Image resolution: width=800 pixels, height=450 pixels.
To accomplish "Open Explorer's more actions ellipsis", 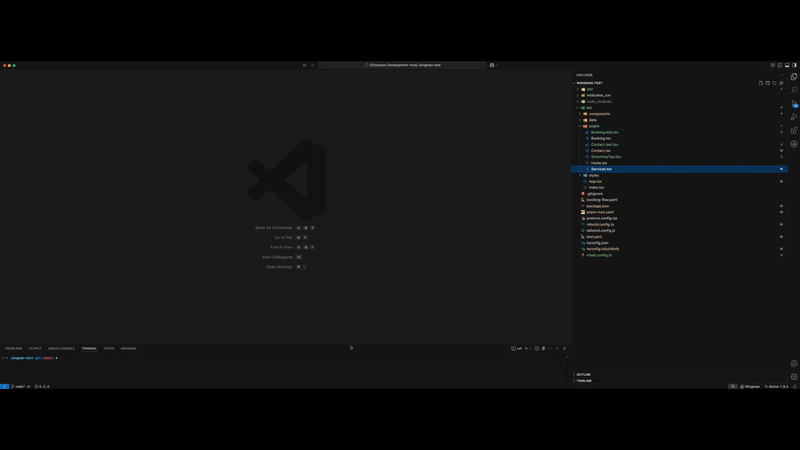I will [781, 75].
